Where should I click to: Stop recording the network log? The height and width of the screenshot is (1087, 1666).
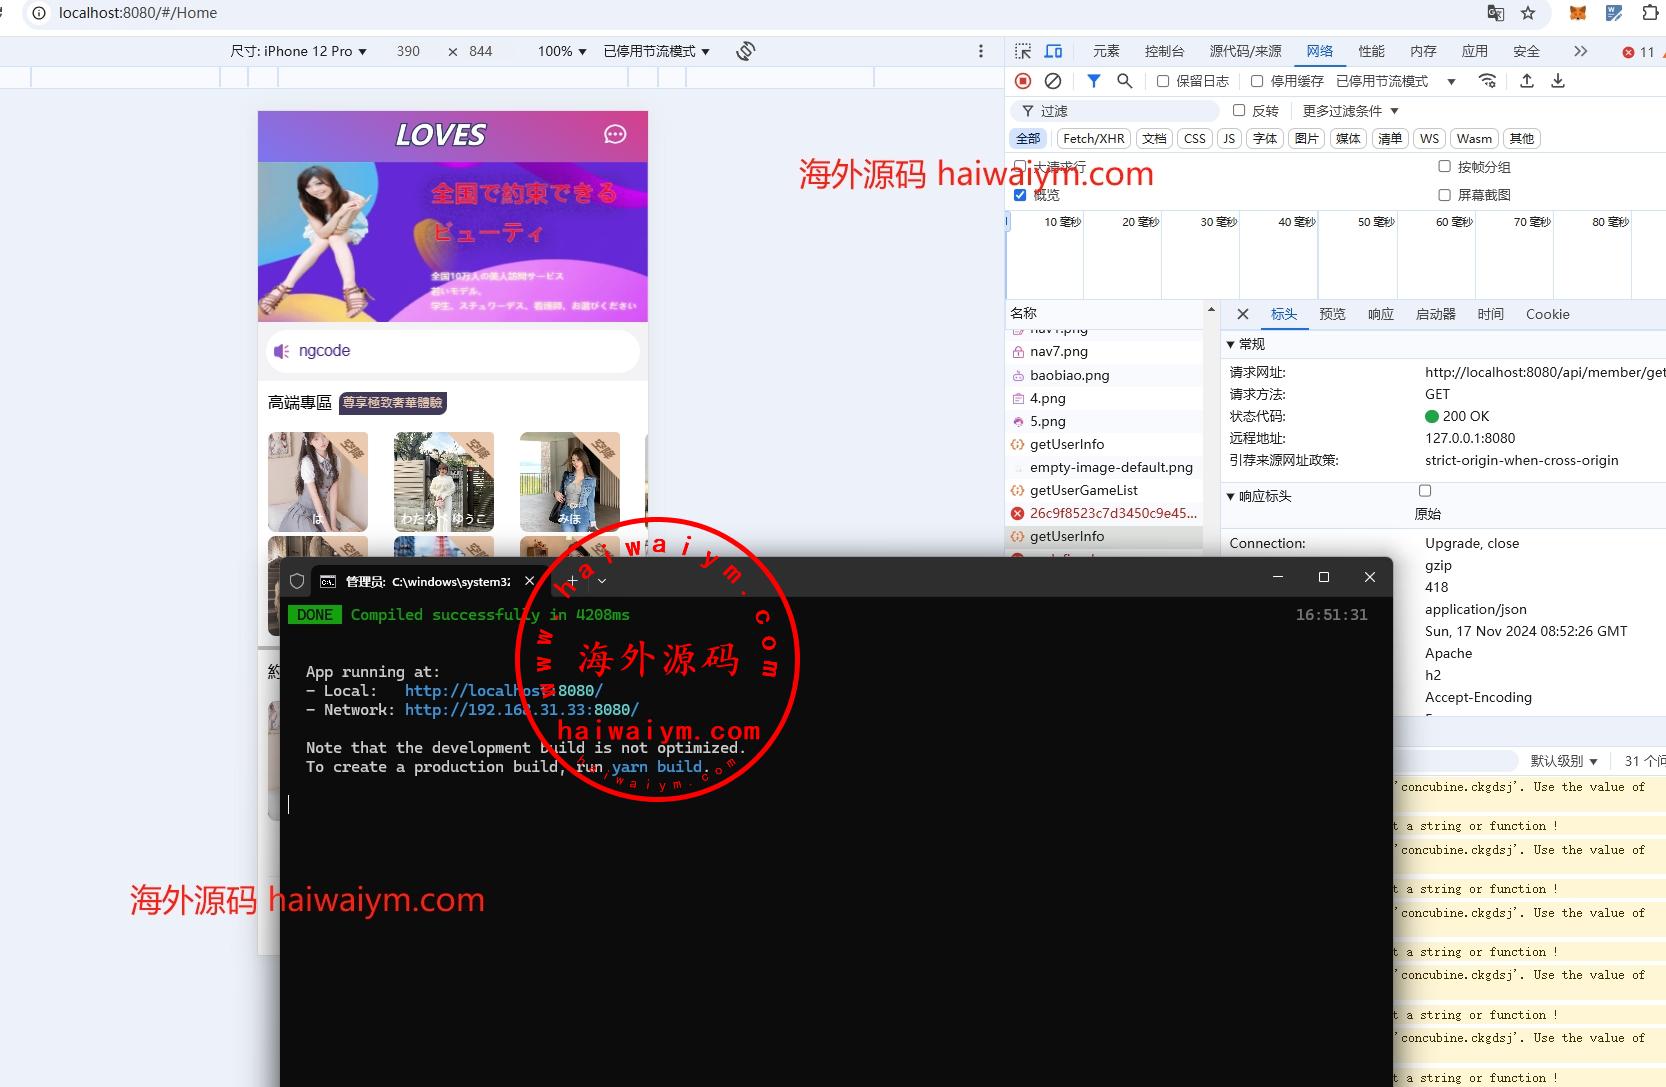point(1022,81)
